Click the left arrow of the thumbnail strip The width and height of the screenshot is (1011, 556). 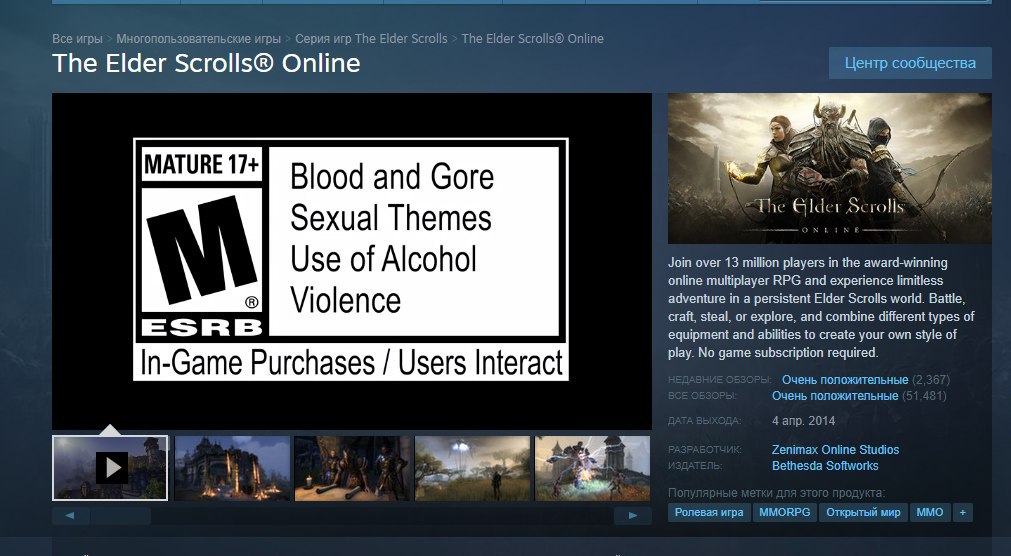tap(70, 515)
